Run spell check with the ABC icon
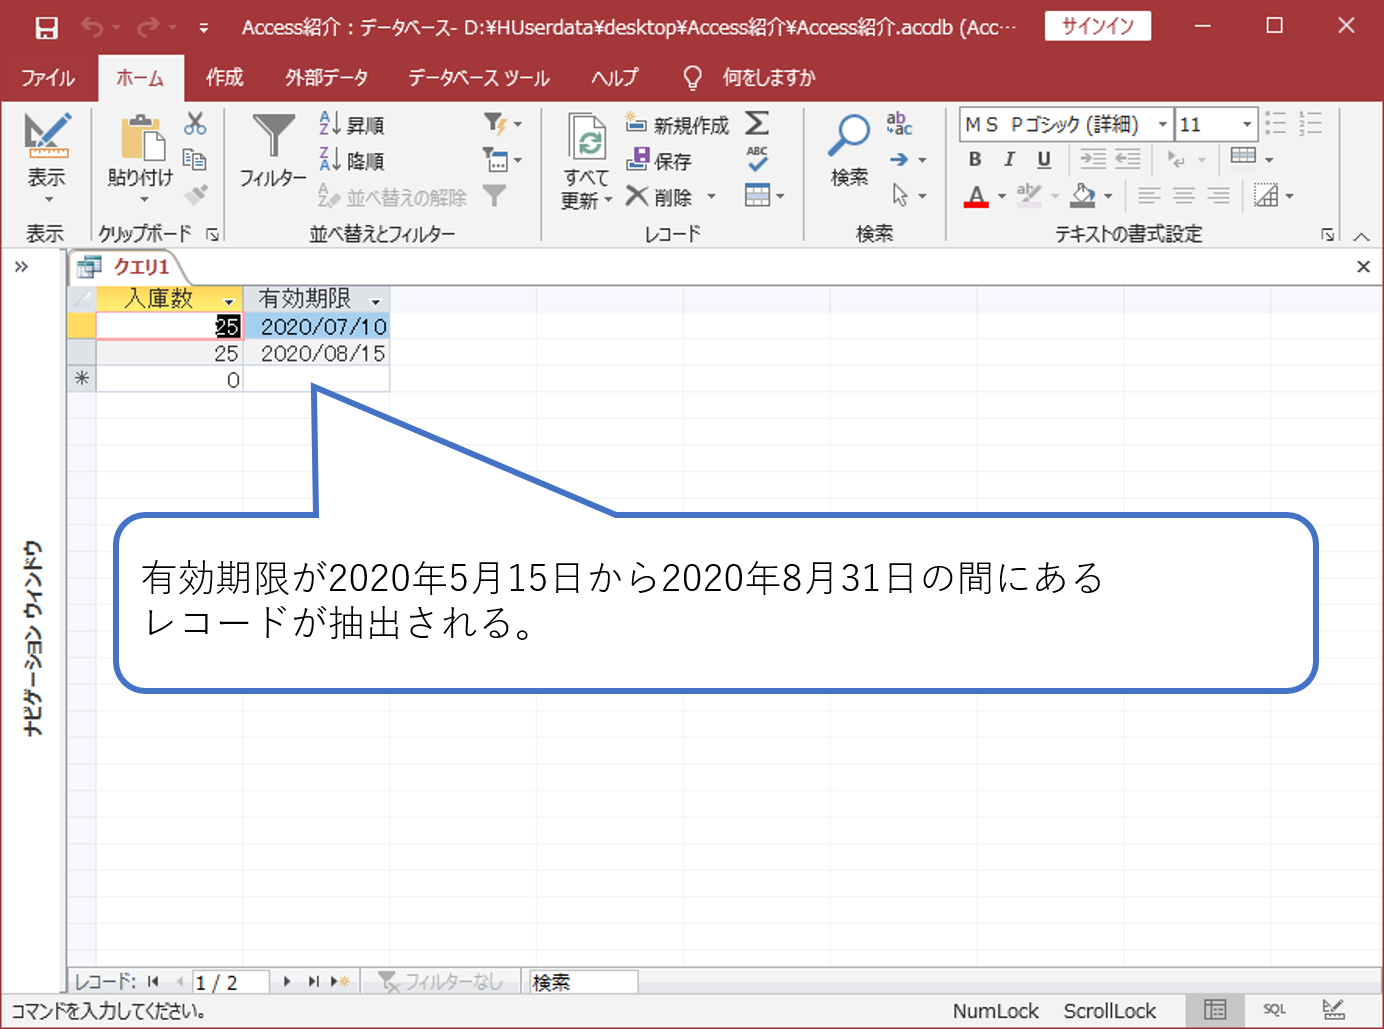This screenshot has width=1384, height=1029. tap(757, 160)
